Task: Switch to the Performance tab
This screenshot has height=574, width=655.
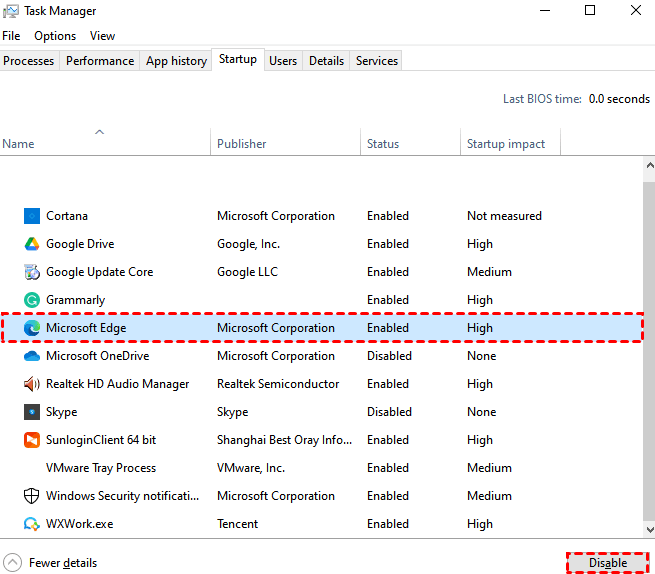Action: click(x=100, y=61)
